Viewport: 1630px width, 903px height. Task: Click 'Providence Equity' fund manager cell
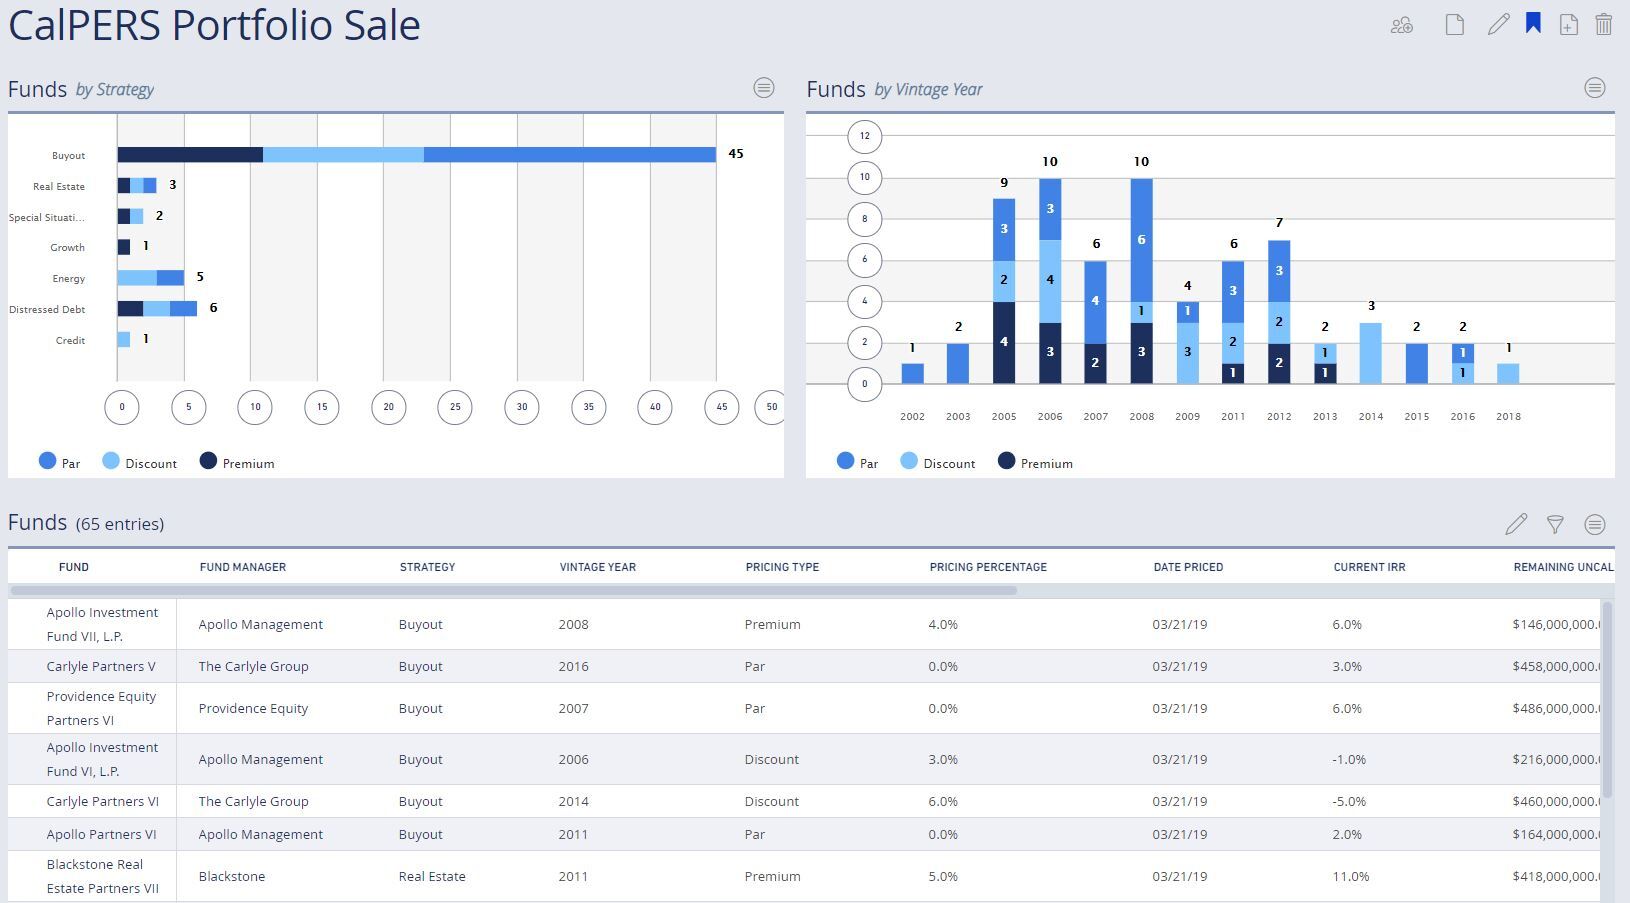point(253,708)
